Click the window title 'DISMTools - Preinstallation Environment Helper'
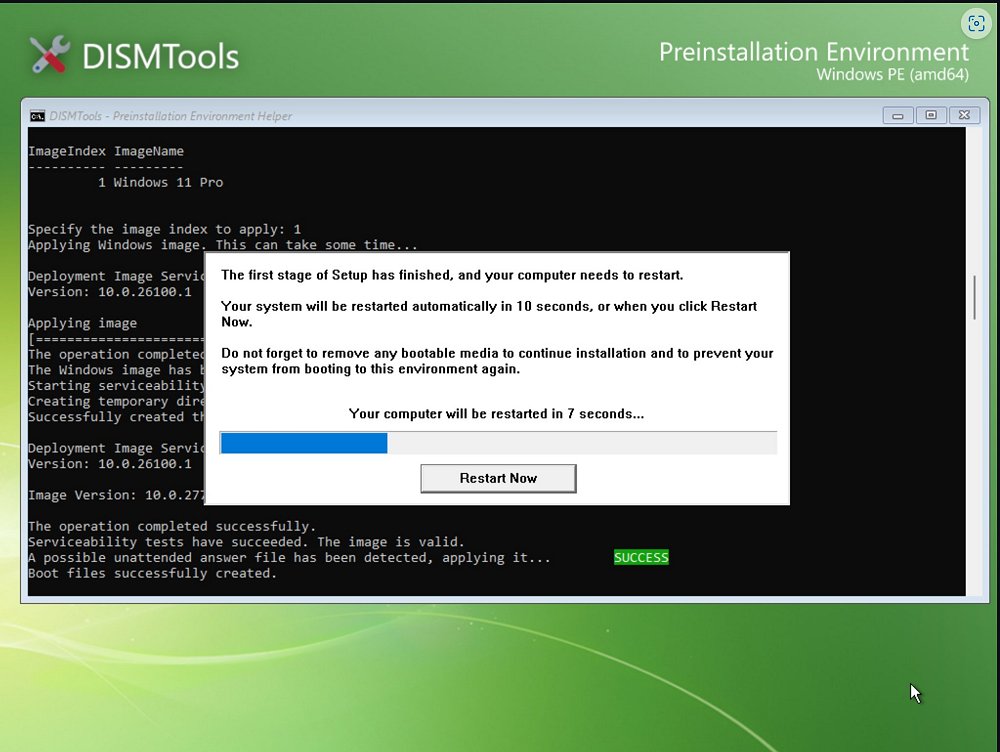 [171, 116]
